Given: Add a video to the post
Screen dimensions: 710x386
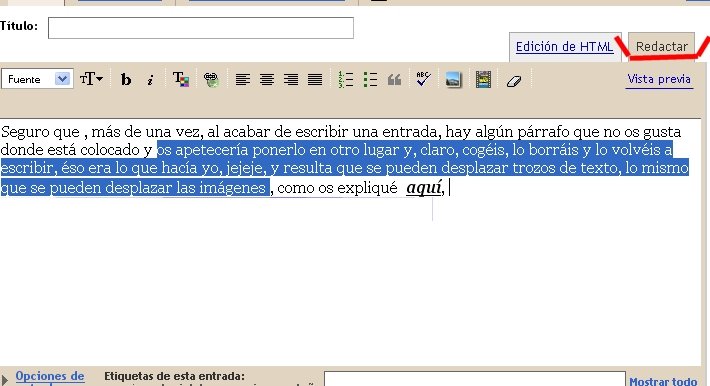Looking at the screenshot, I should tap(483, 80).
